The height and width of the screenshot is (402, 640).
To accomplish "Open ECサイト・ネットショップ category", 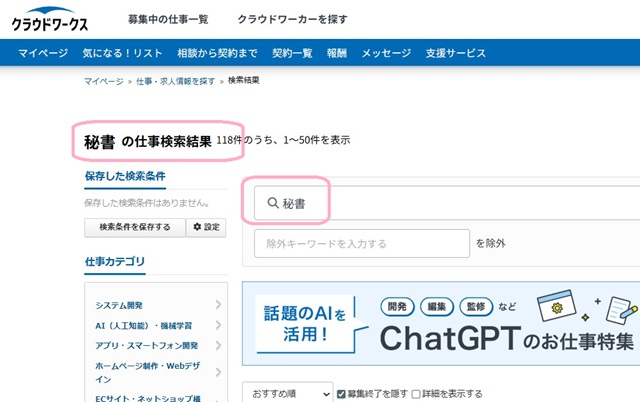I will pos(148,398).
